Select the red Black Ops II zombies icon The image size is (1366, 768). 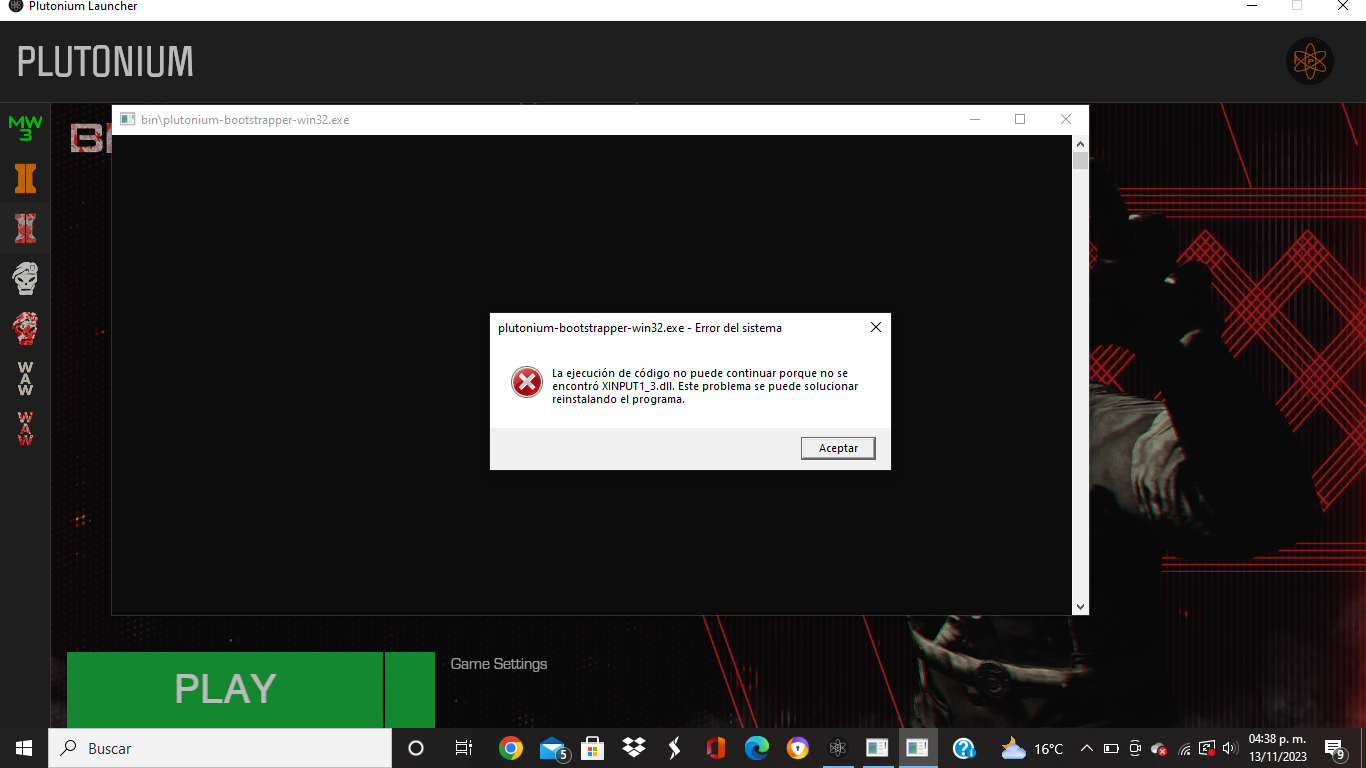click(x=25, y=228)
